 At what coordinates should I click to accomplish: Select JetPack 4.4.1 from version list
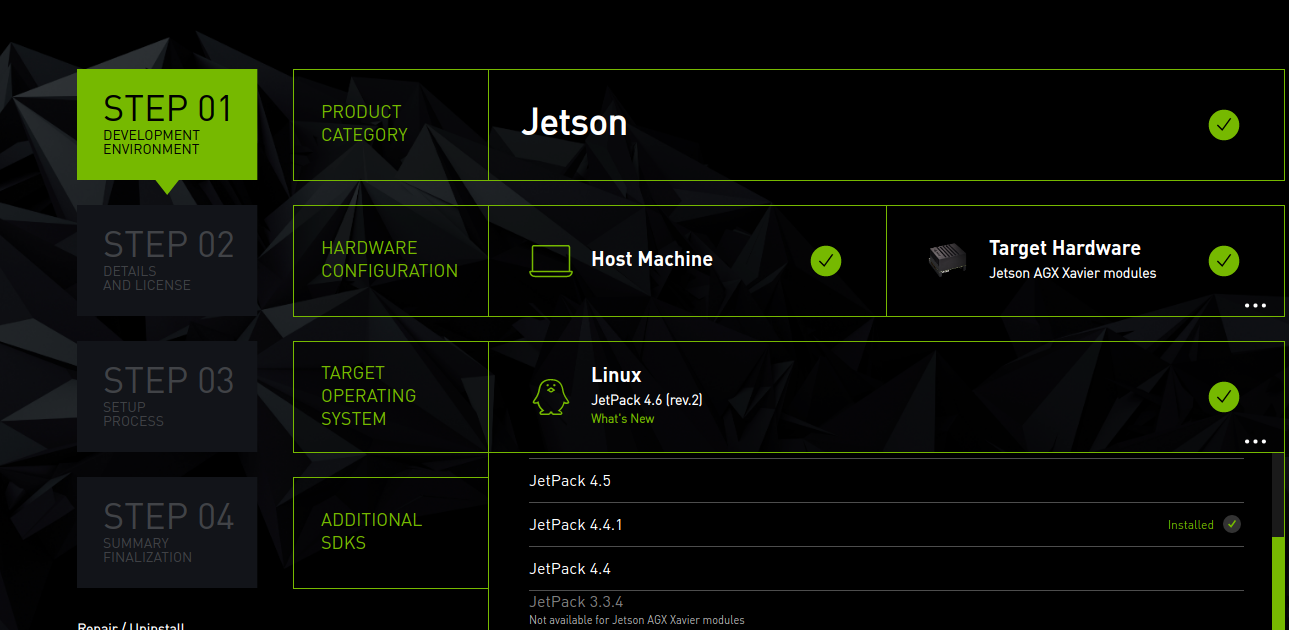[x=886, y=525]
